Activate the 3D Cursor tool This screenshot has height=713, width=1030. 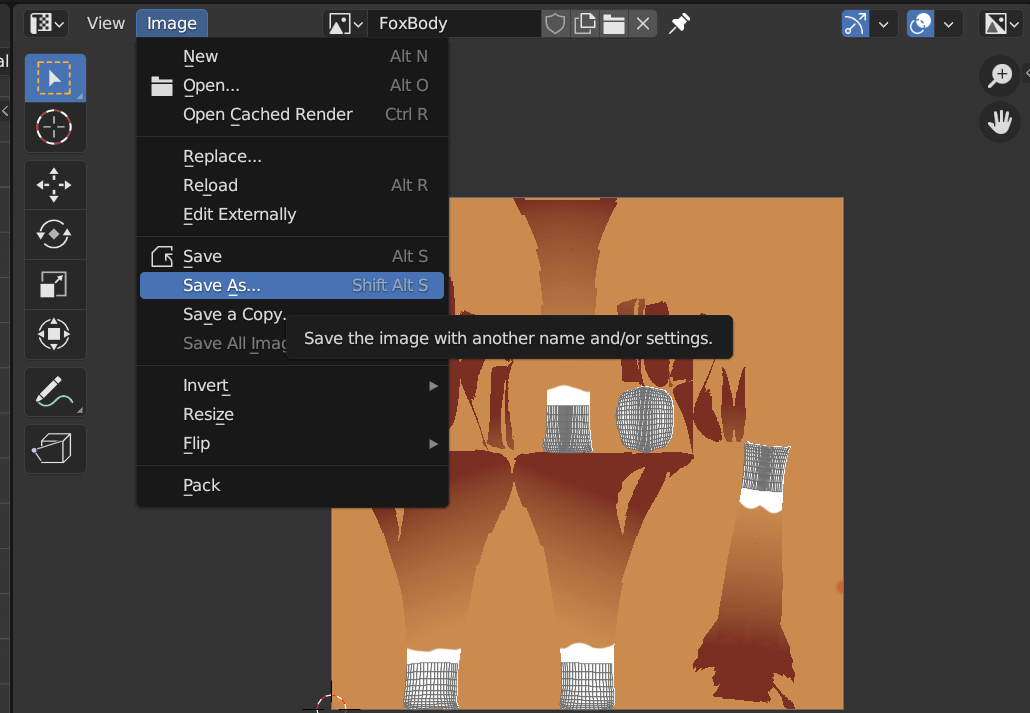(55, 127)
